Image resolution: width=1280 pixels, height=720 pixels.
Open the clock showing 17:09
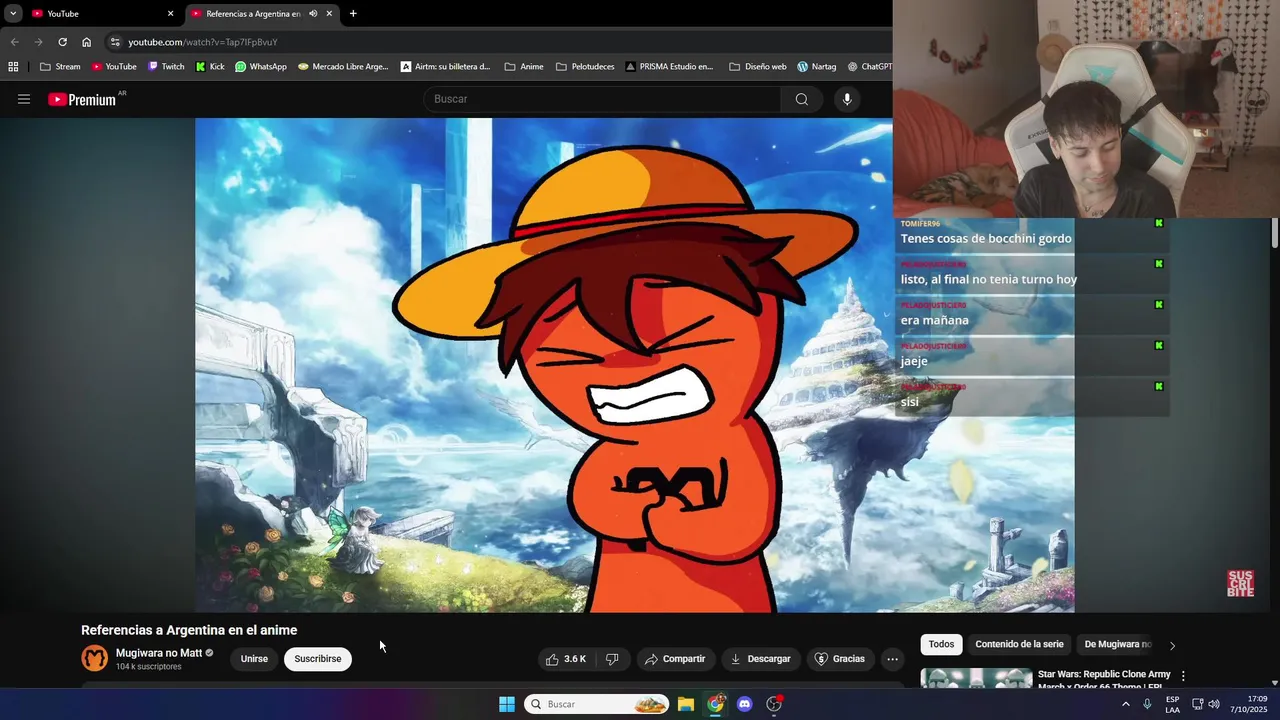tap(1248, 704)
